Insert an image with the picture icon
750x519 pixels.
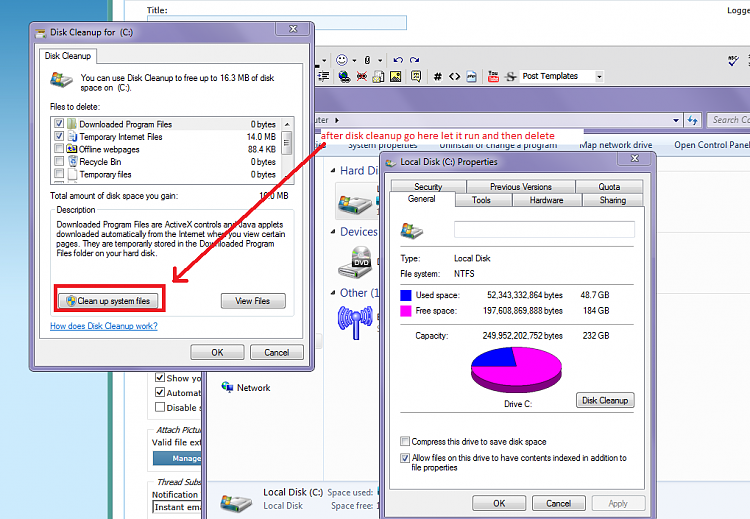[x=396, y=76]
